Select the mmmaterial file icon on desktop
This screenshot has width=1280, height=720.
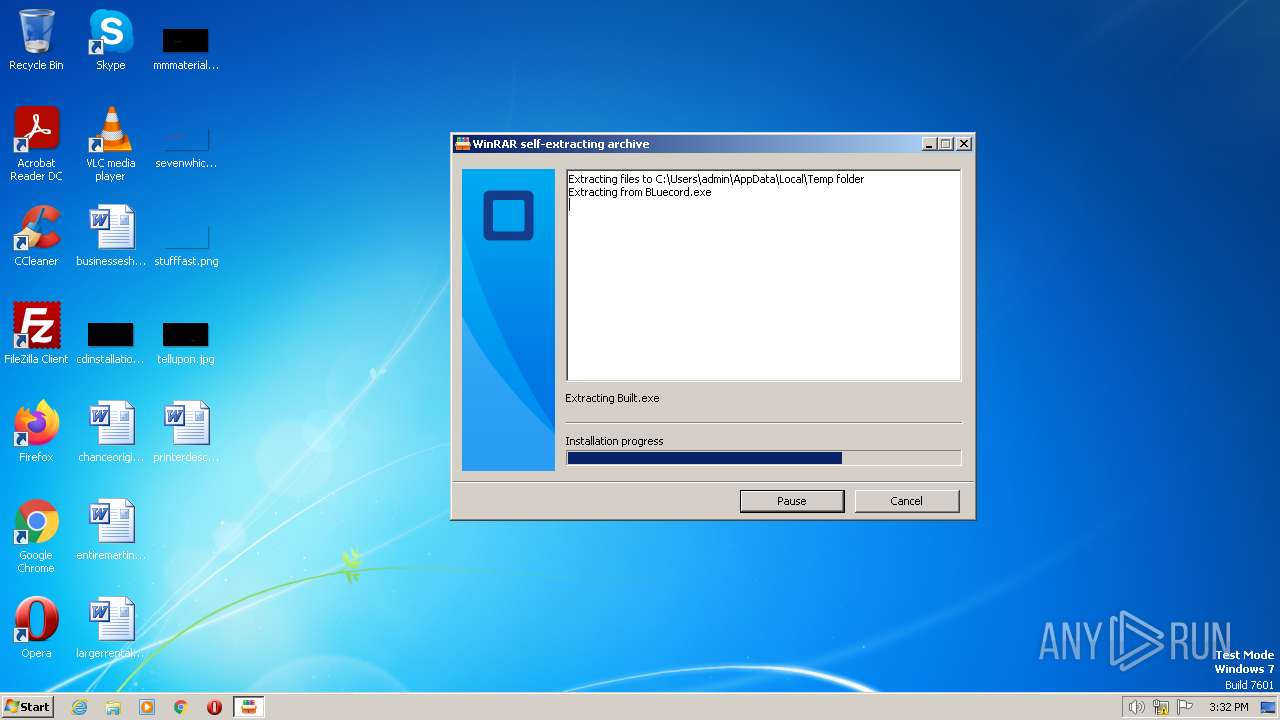pyautogui.click(x=186, y=48)
